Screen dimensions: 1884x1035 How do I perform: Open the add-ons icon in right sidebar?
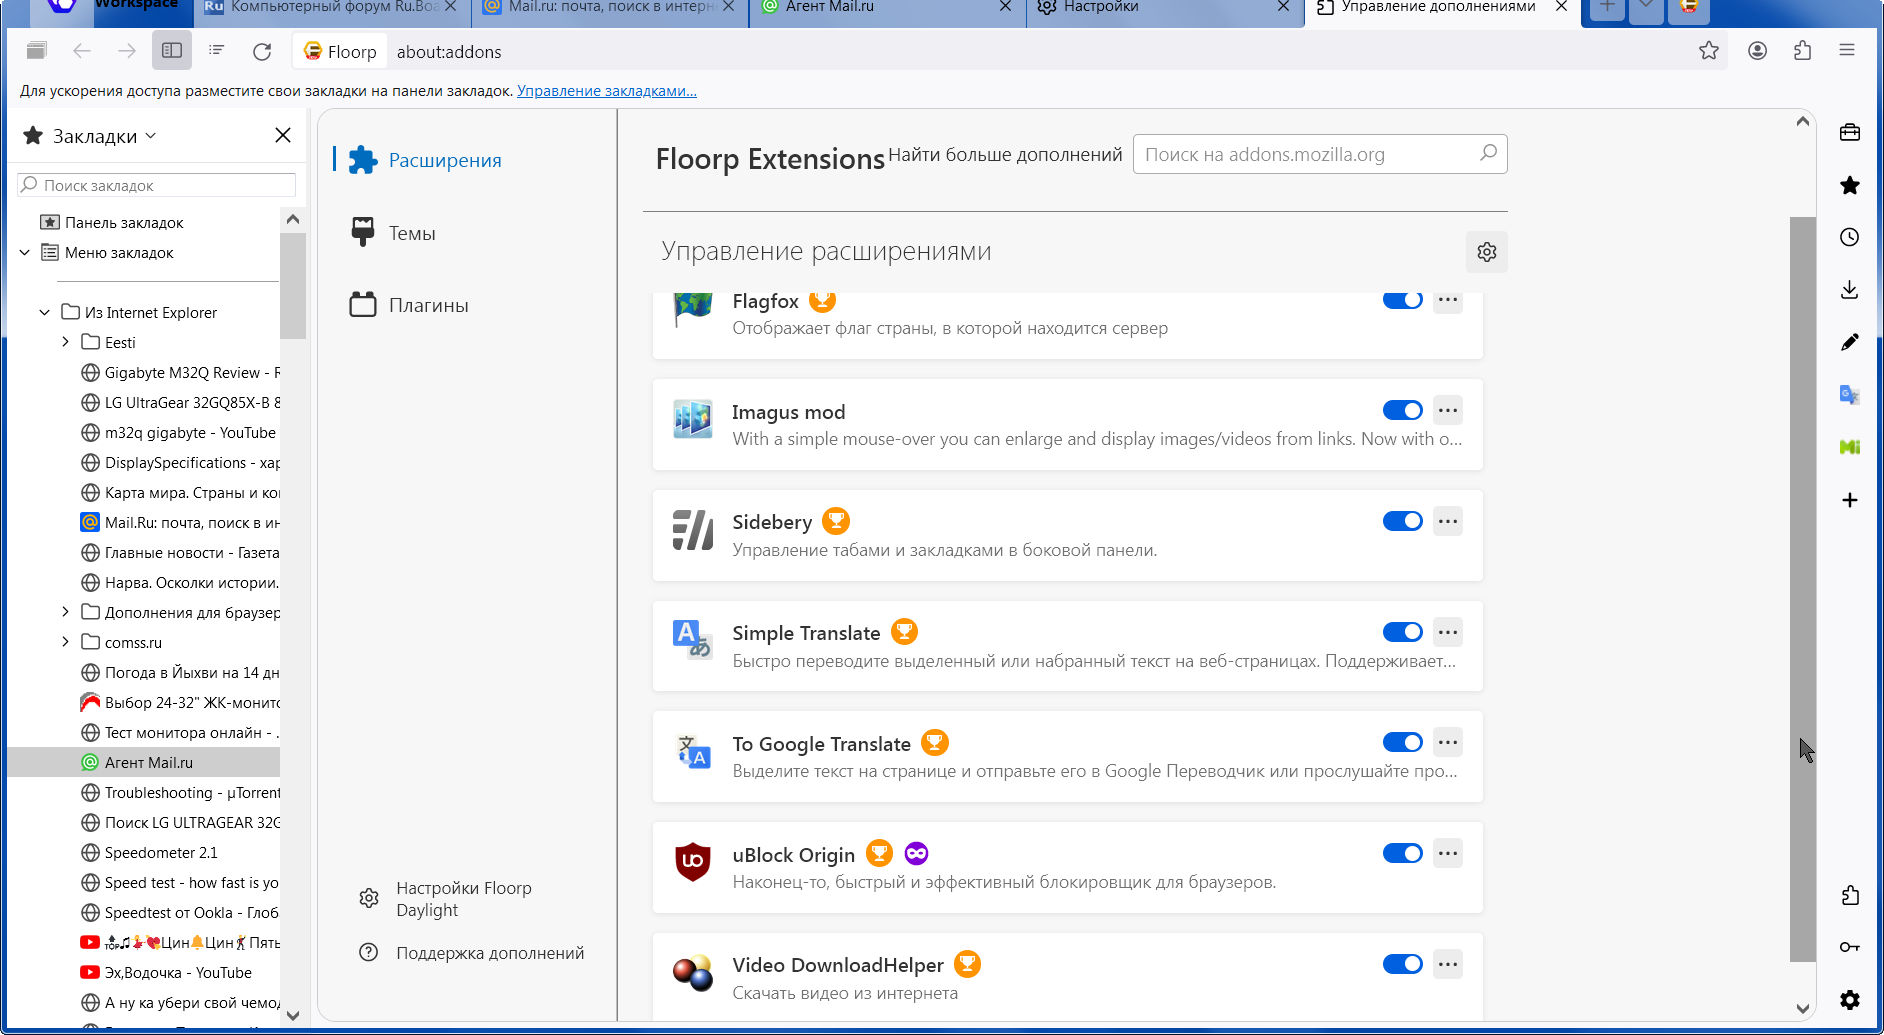(1850, 895)
